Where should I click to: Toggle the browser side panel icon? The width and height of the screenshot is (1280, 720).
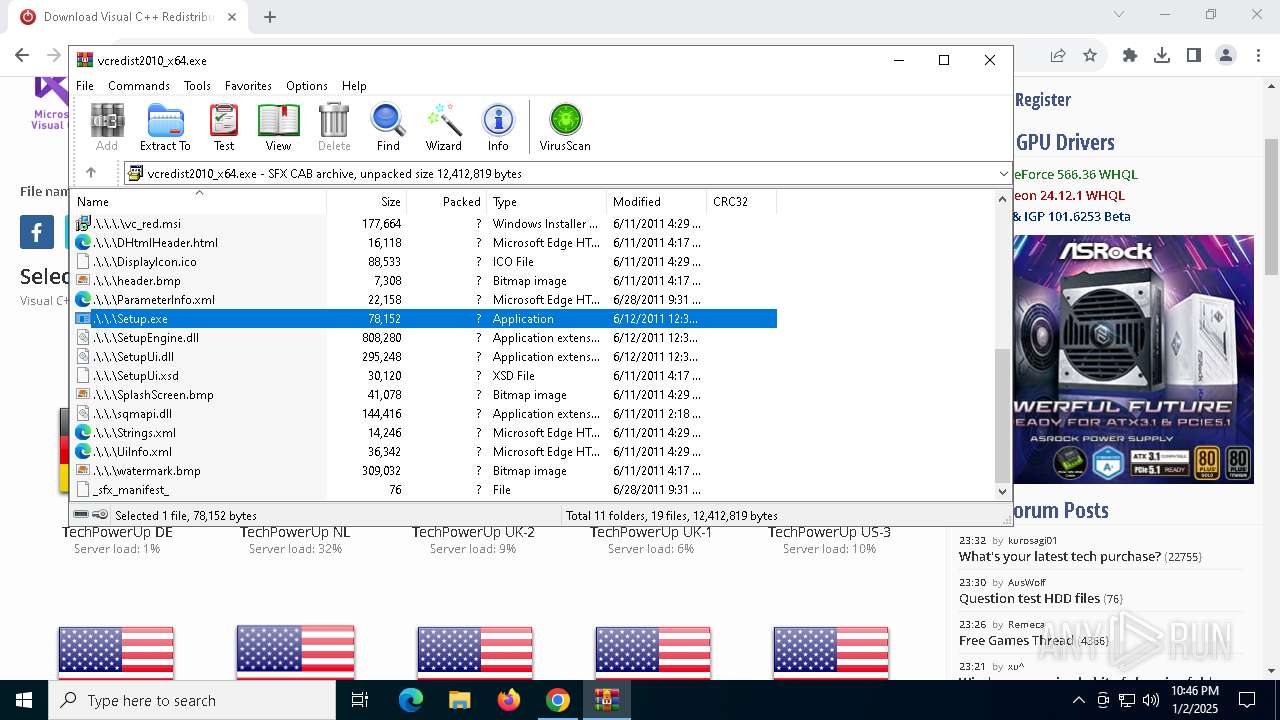(x=1194, y=56)
